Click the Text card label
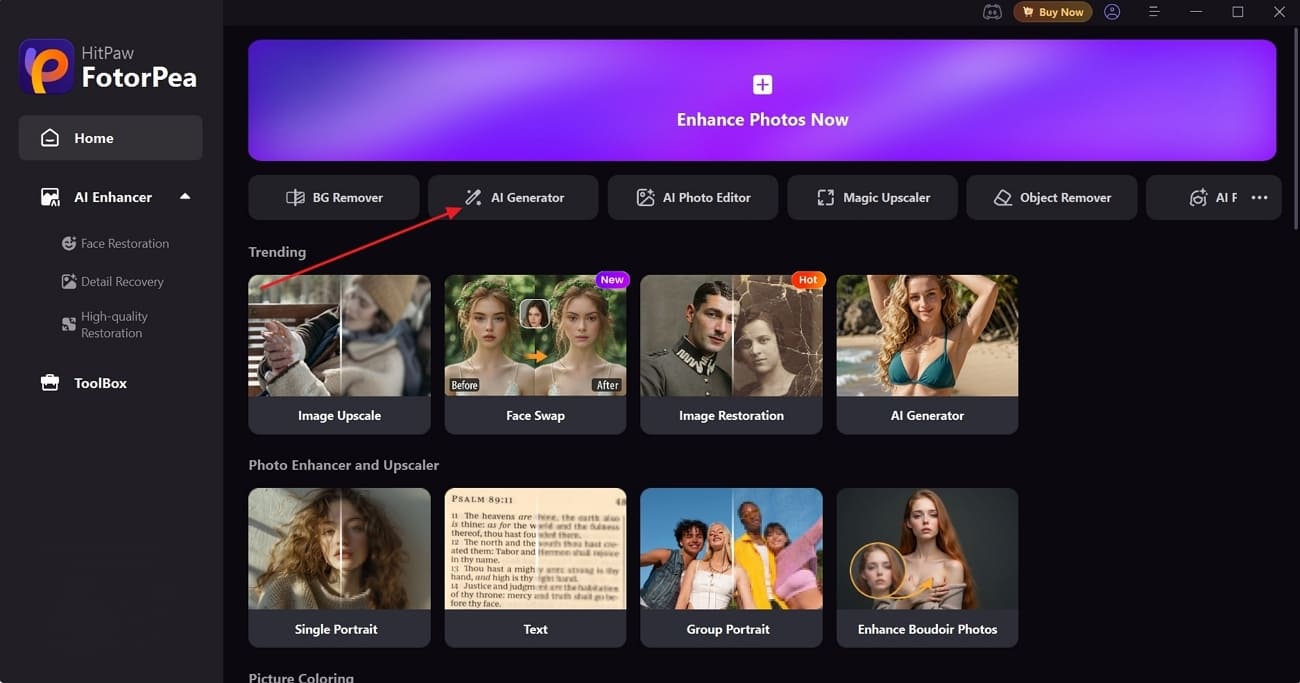1300x683 pixels. [x=535, y=629]
